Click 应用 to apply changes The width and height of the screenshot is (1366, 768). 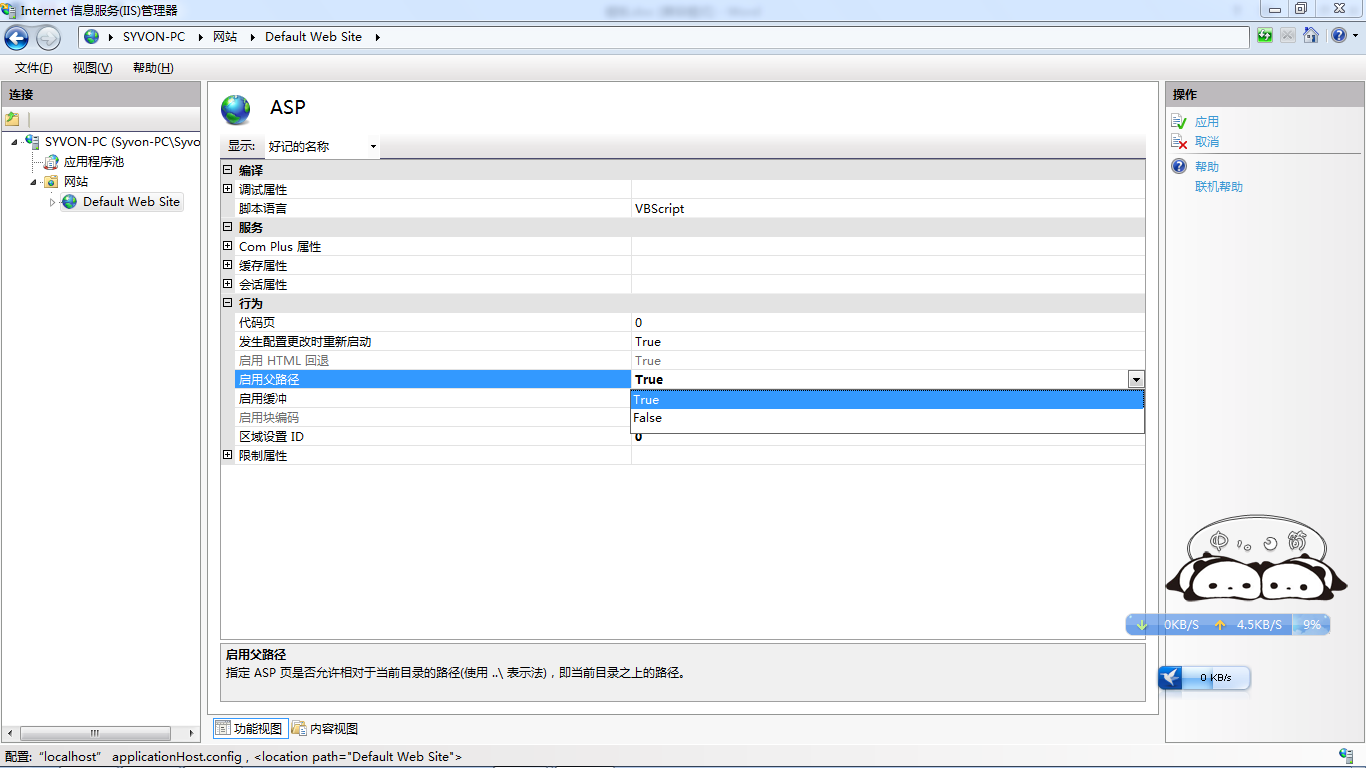tap(1206, 122)
